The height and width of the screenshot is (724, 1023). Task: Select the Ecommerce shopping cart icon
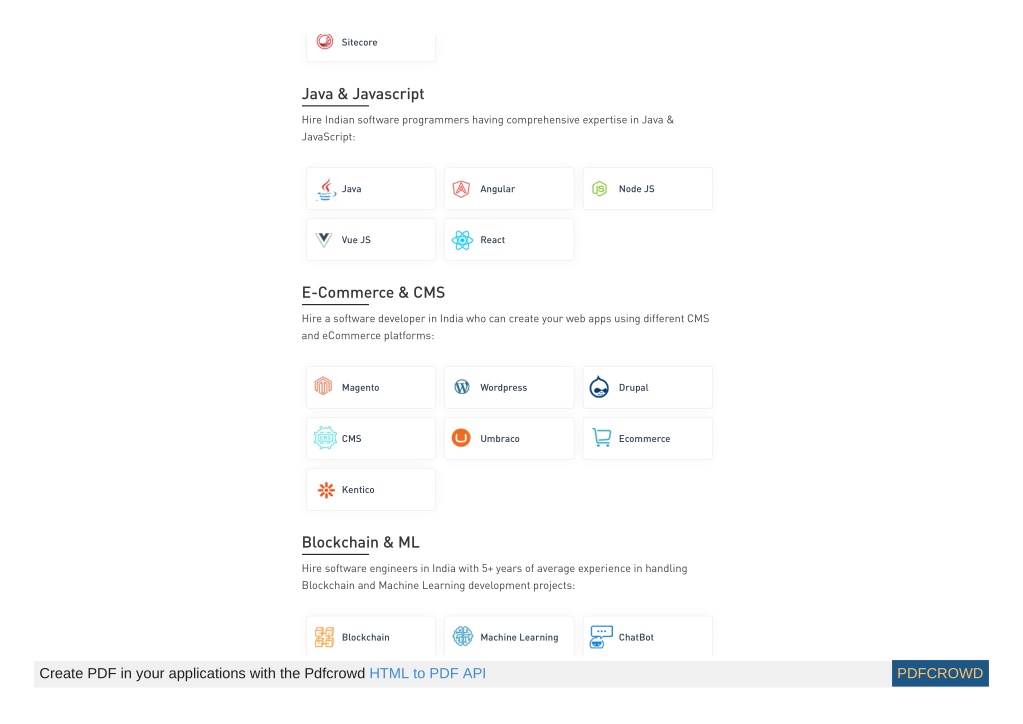pyautogui.click(x=601, y=438)
